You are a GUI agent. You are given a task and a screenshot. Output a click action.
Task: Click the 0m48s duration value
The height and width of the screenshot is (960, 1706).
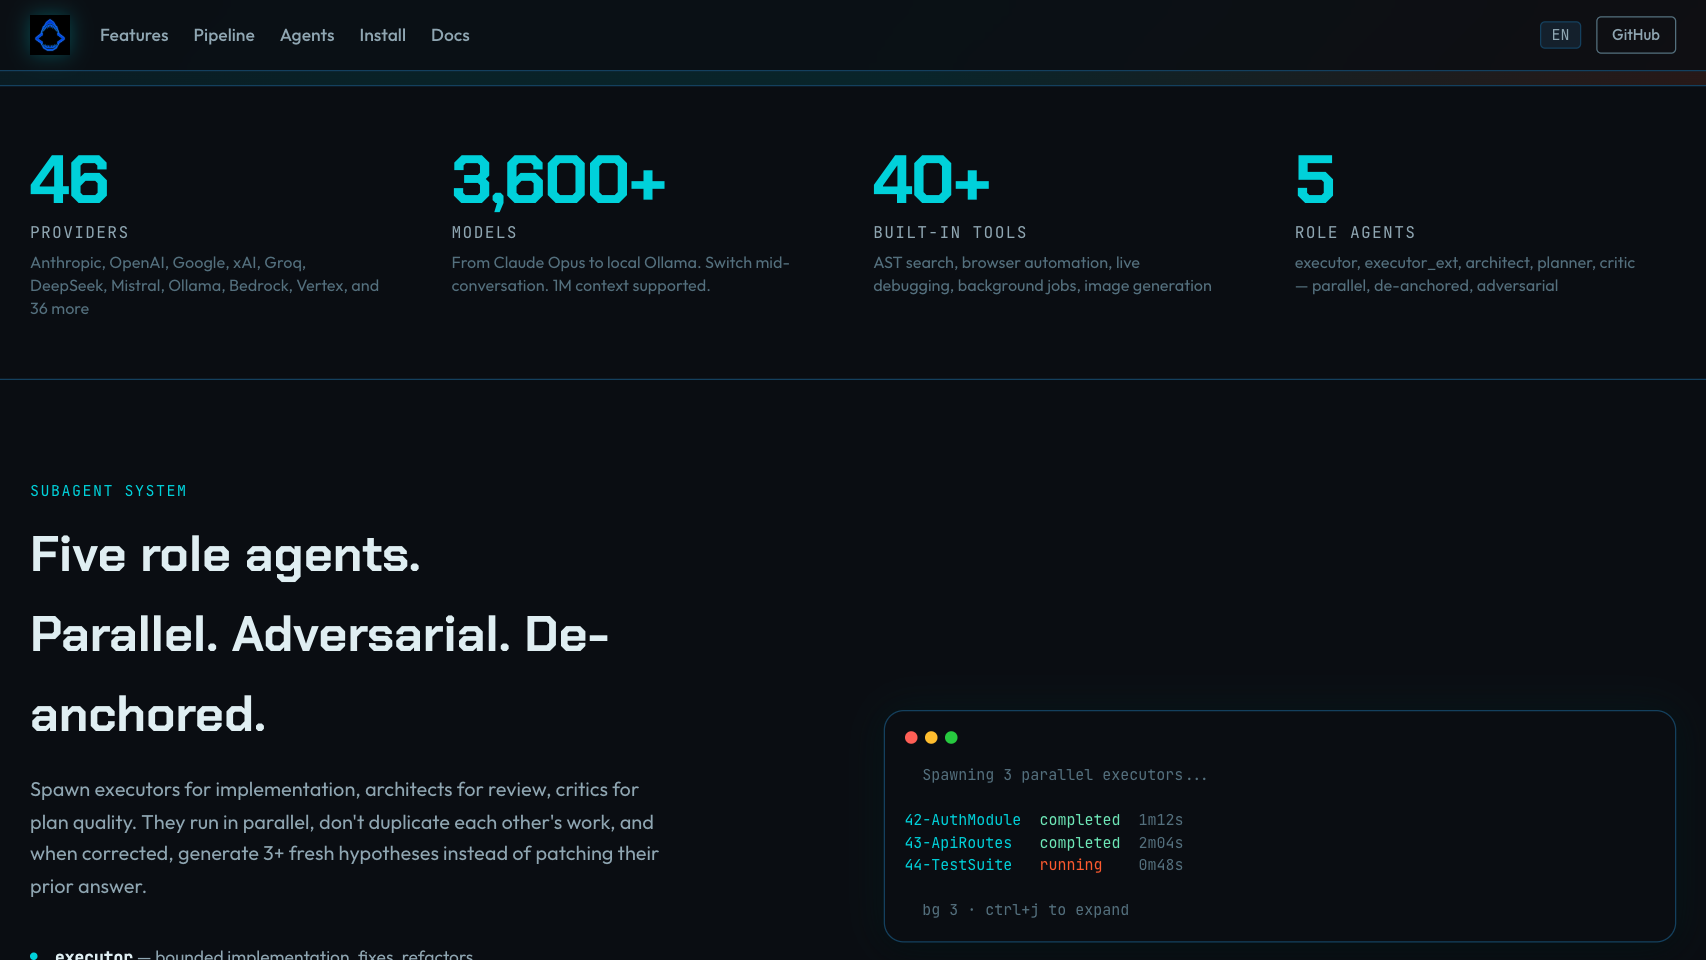pos(1161,865)
